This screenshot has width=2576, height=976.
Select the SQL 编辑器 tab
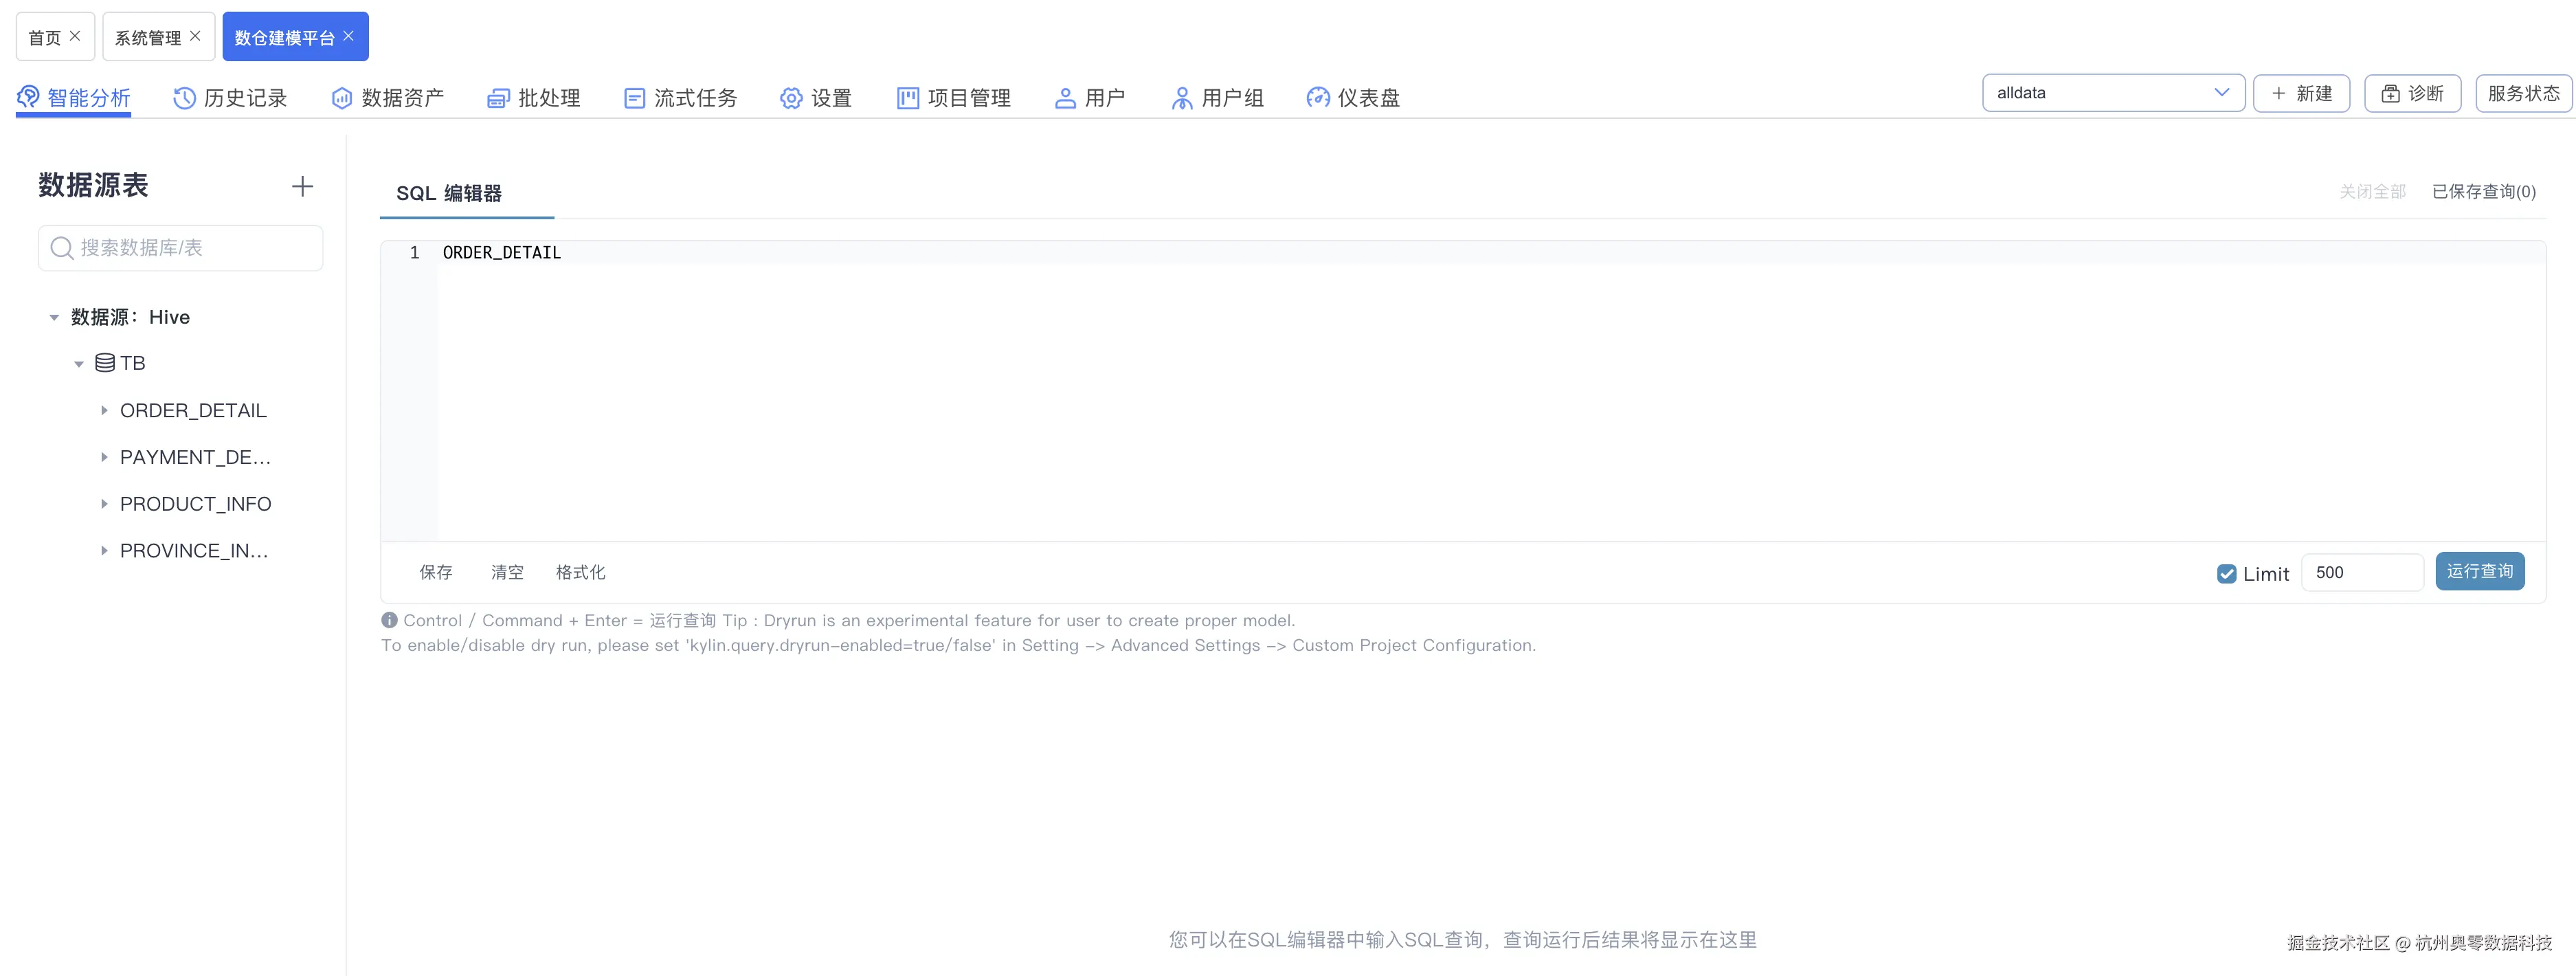pyautogui.click(x=448, y=193)
